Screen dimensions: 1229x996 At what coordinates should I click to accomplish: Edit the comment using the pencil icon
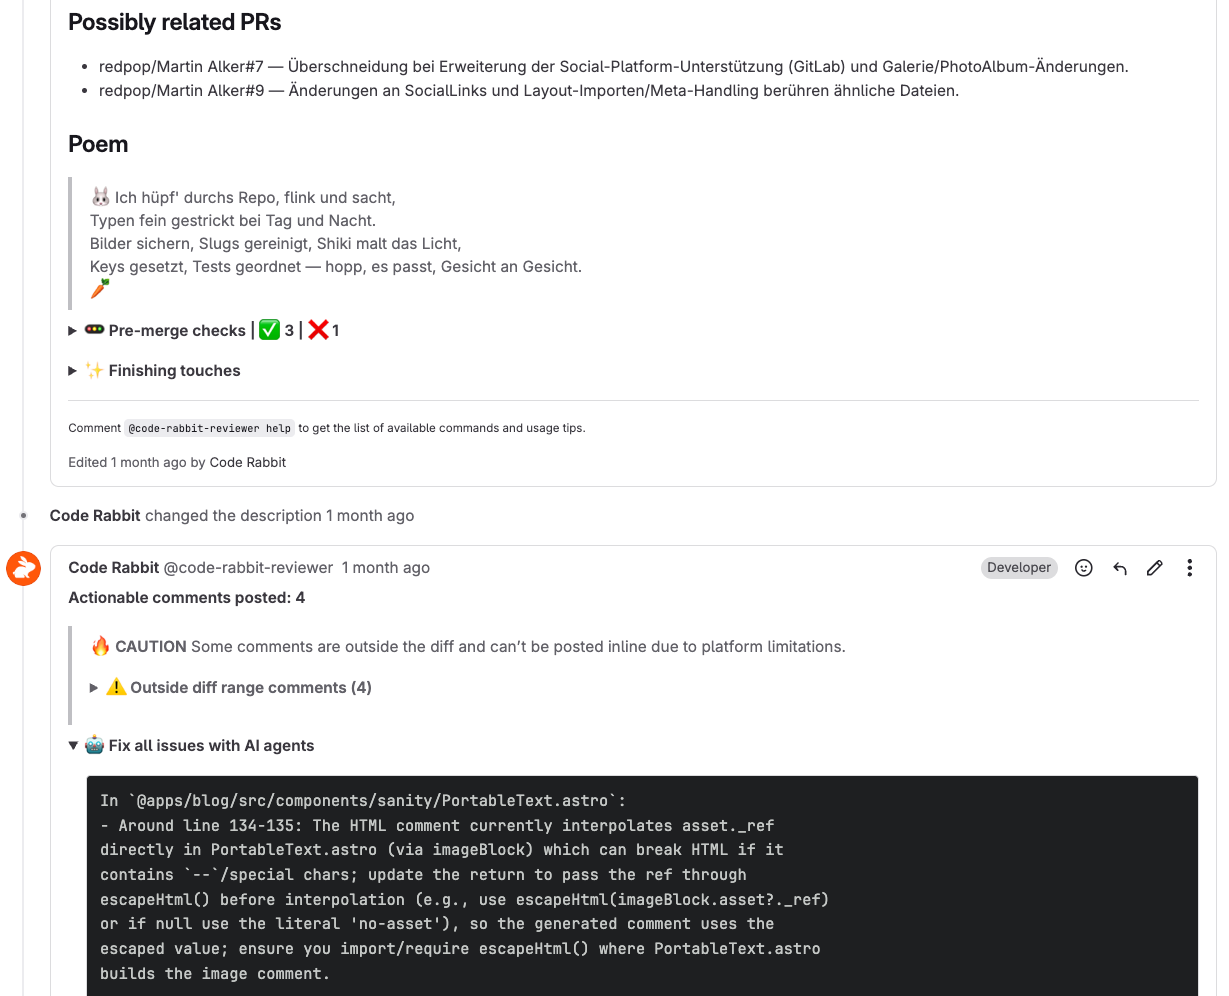click(1155, 568)
